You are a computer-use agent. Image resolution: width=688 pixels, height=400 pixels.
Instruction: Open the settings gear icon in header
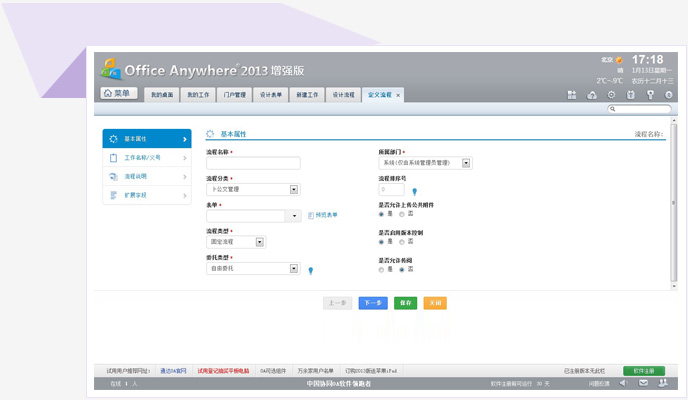click(x=611, y=95)
